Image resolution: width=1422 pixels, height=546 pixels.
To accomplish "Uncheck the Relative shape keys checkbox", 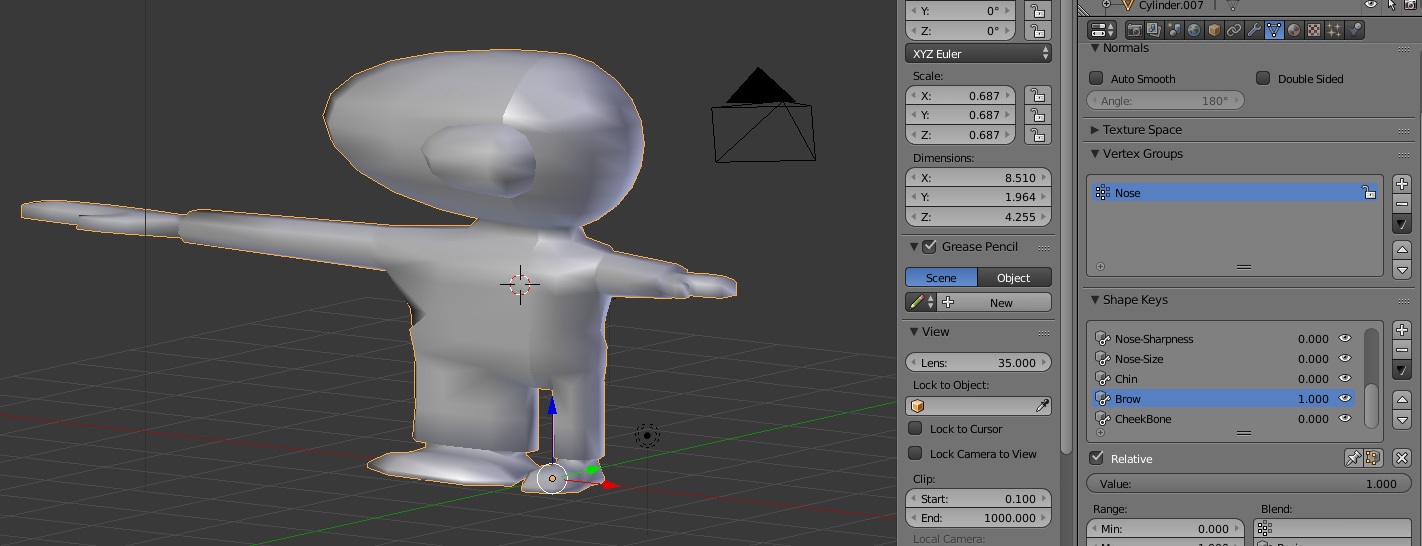I will point(1097,458).
